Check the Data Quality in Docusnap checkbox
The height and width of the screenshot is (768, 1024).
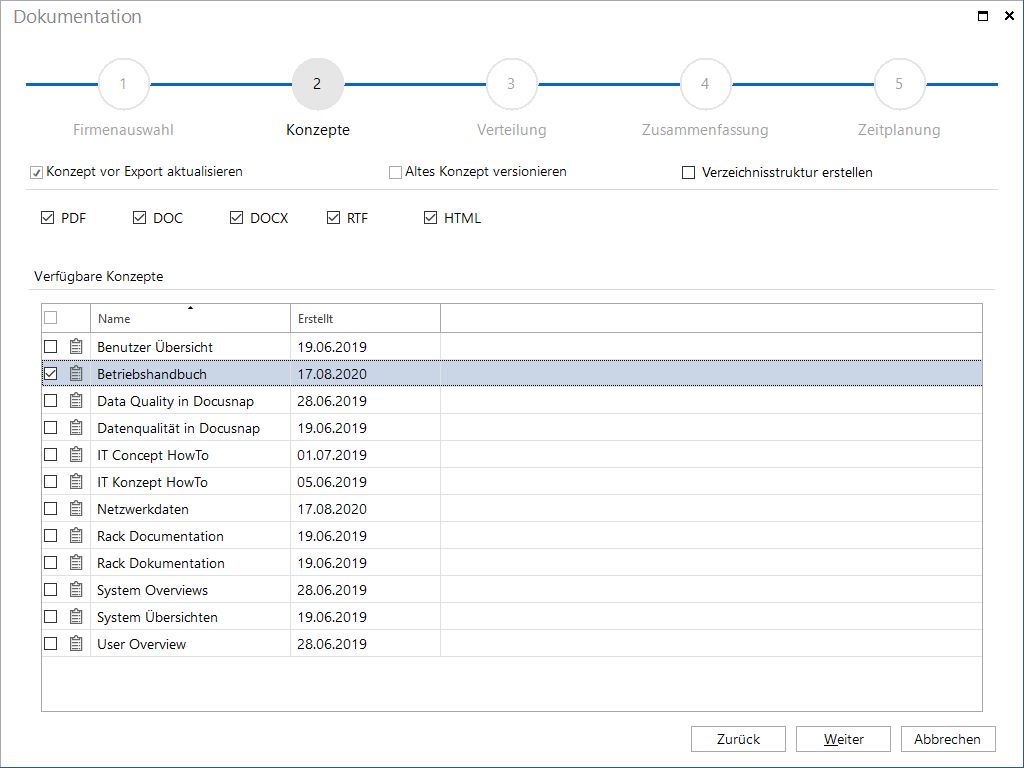[50, 401]
